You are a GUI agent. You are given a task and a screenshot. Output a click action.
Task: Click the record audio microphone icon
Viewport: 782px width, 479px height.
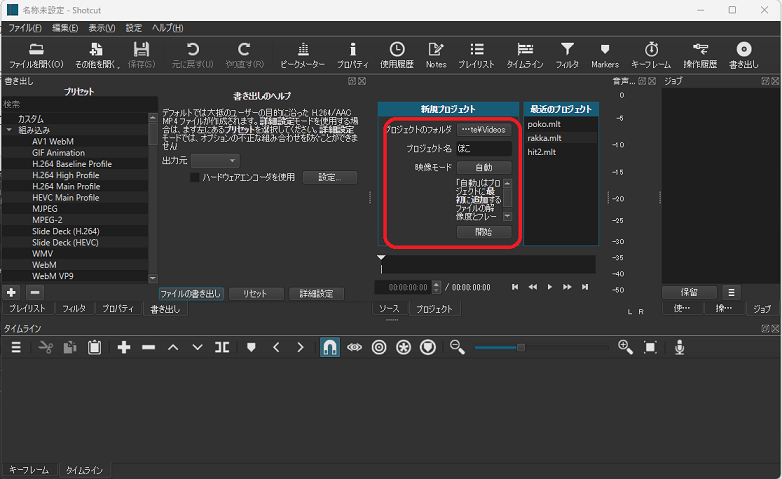pyautogui.click(x=679, y=347)
